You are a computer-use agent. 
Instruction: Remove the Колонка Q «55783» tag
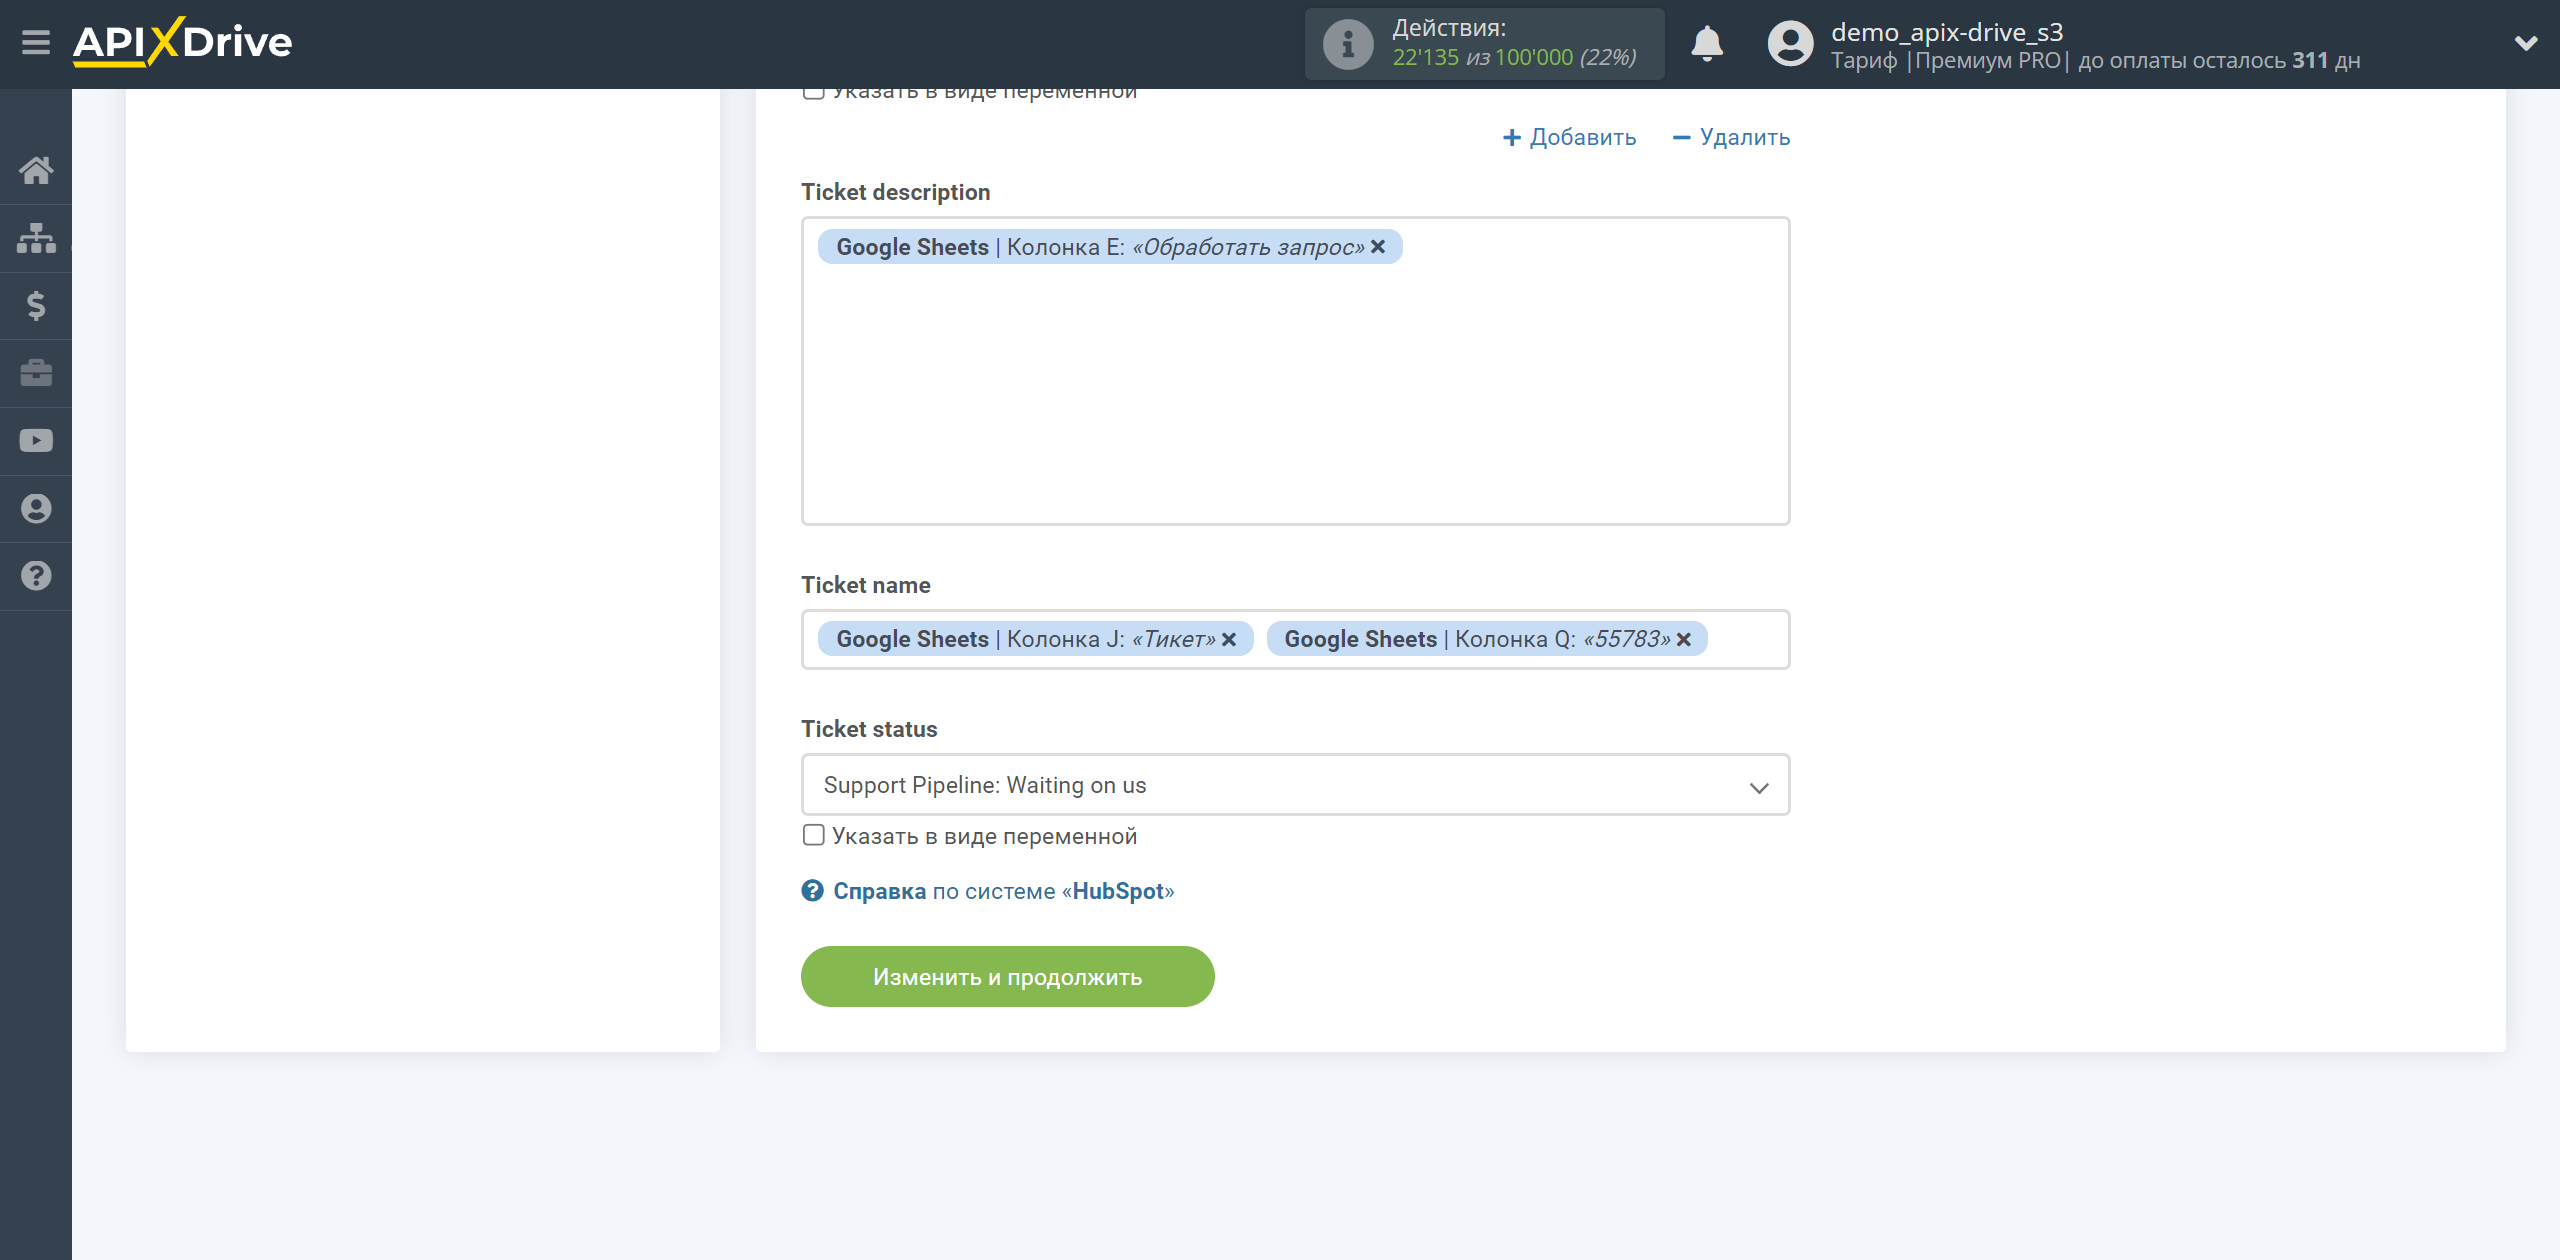point(1684,639)
